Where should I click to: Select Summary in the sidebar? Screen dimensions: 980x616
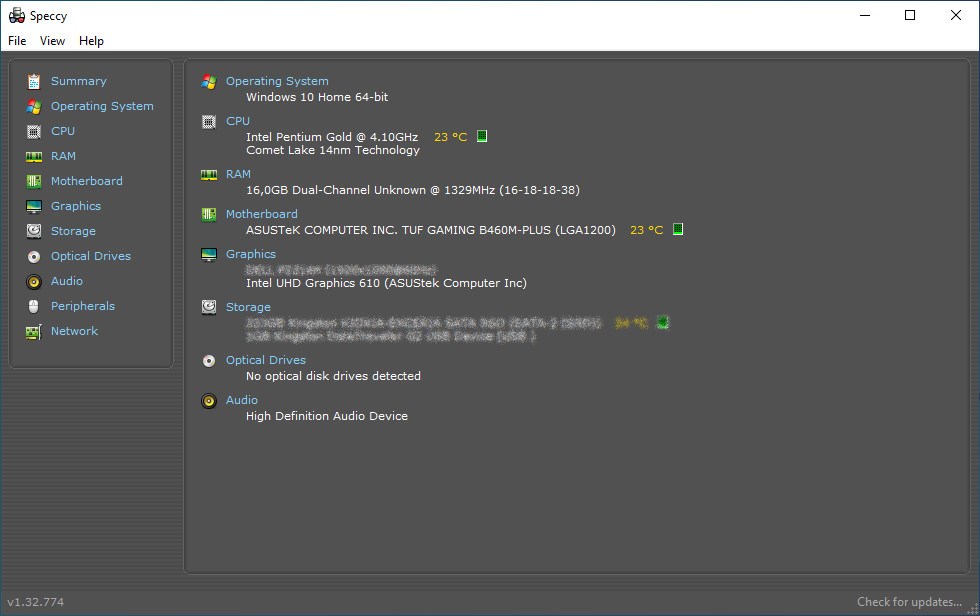click(79, 81)
